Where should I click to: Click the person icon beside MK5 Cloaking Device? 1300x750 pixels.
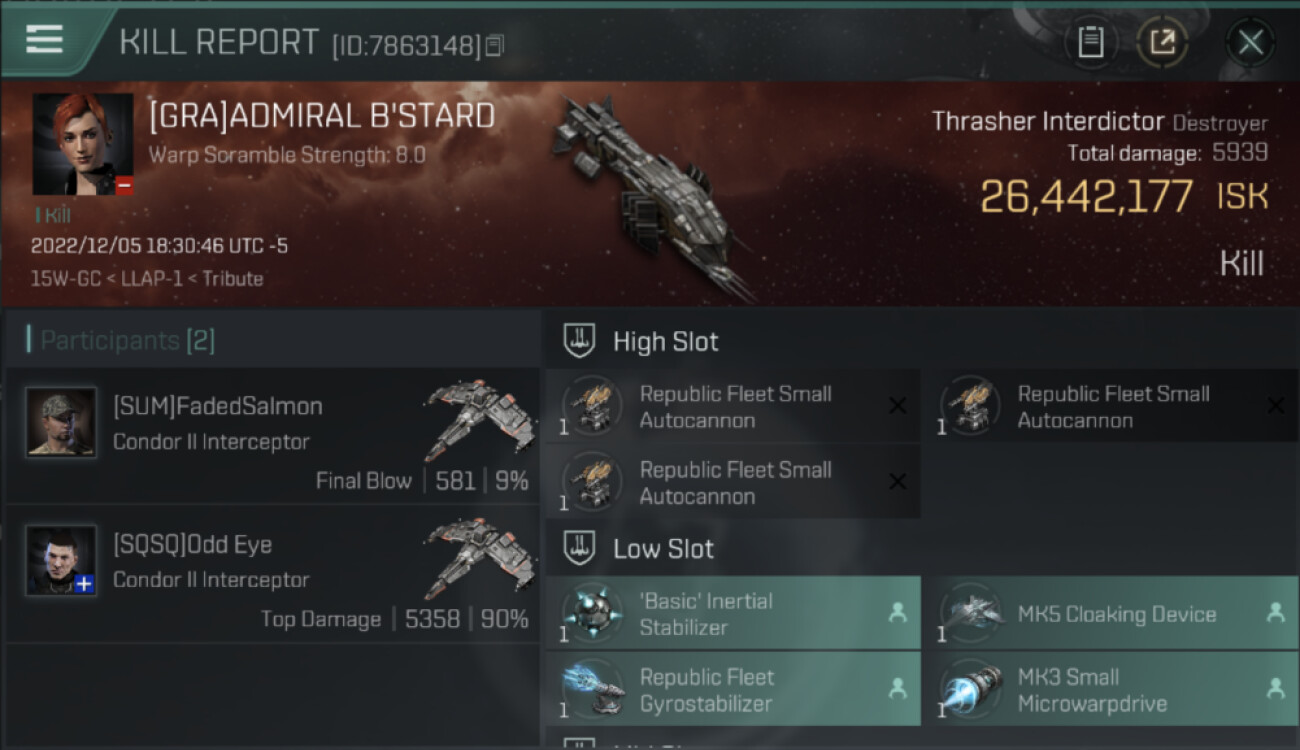point(1275,612)
